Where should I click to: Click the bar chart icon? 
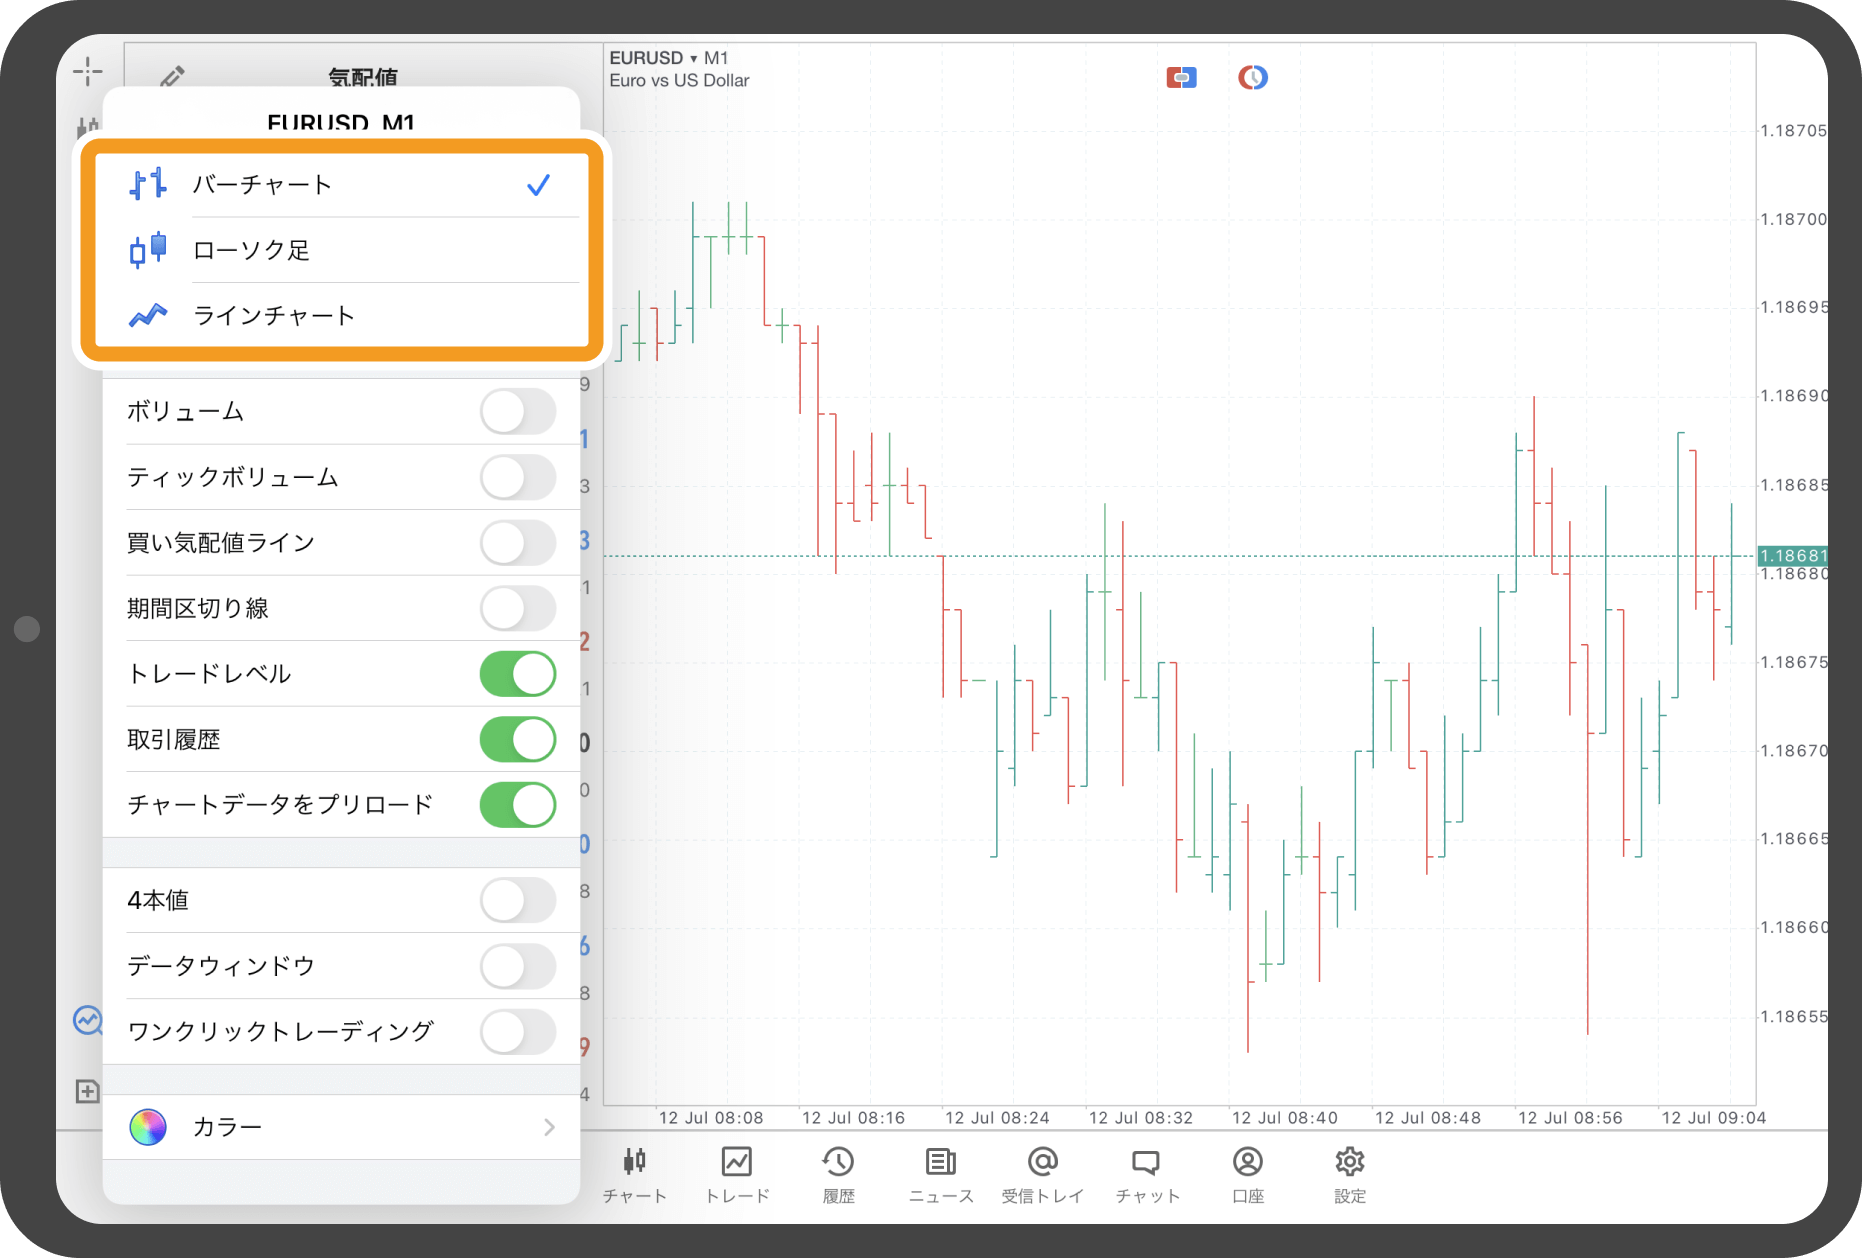[x=147, y=185]
